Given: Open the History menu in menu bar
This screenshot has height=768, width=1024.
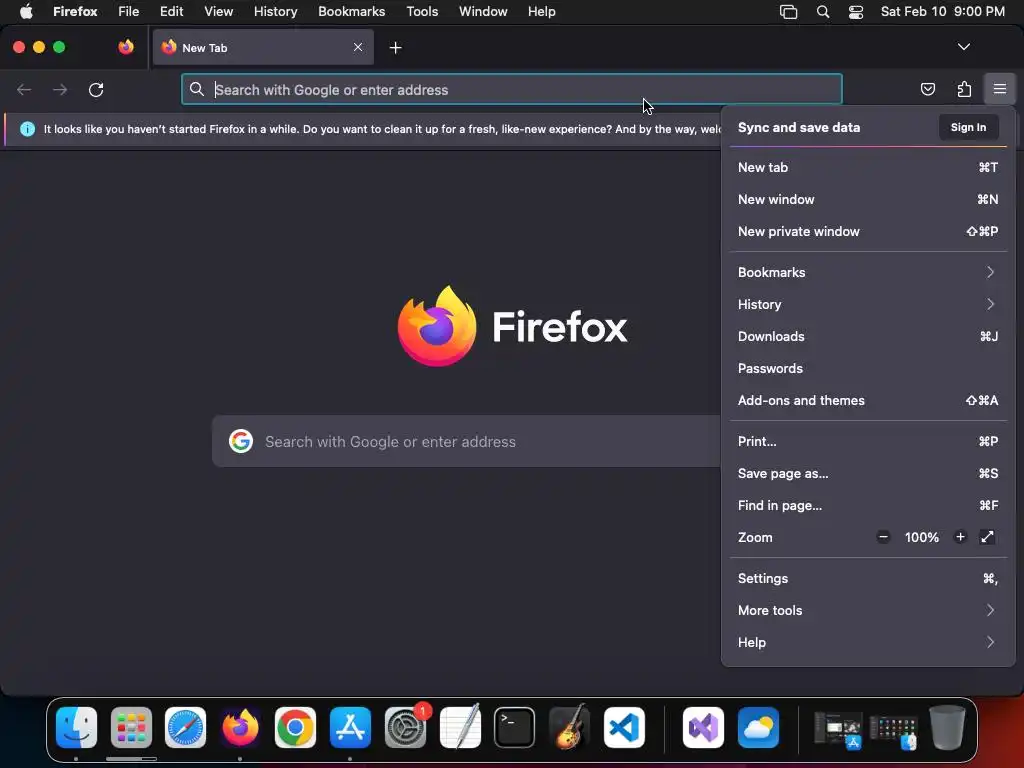Looking at the screenshot, I should [276, 12].
